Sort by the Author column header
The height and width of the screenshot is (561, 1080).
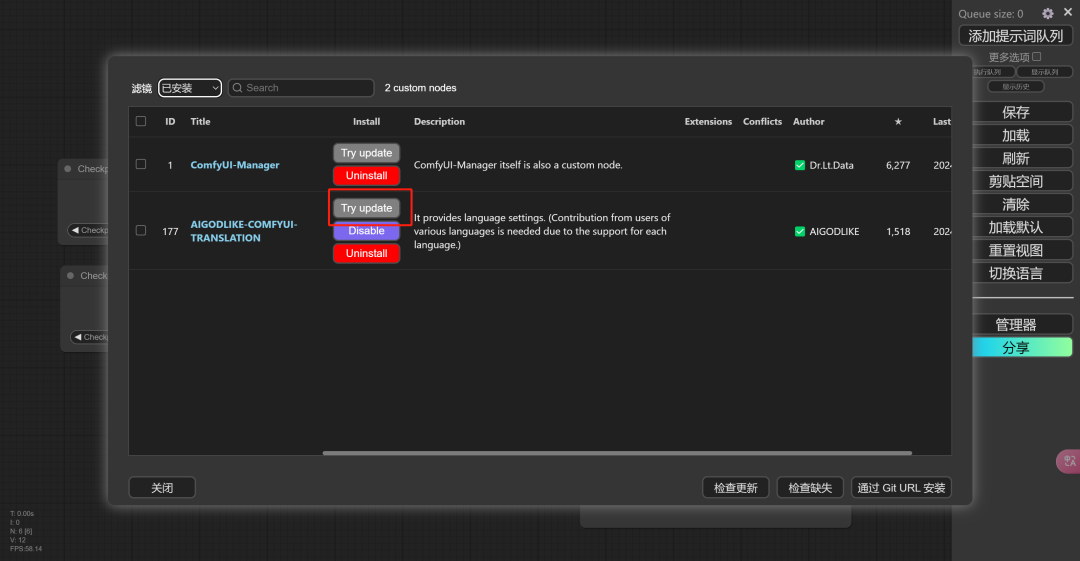[x=809, y=121]
